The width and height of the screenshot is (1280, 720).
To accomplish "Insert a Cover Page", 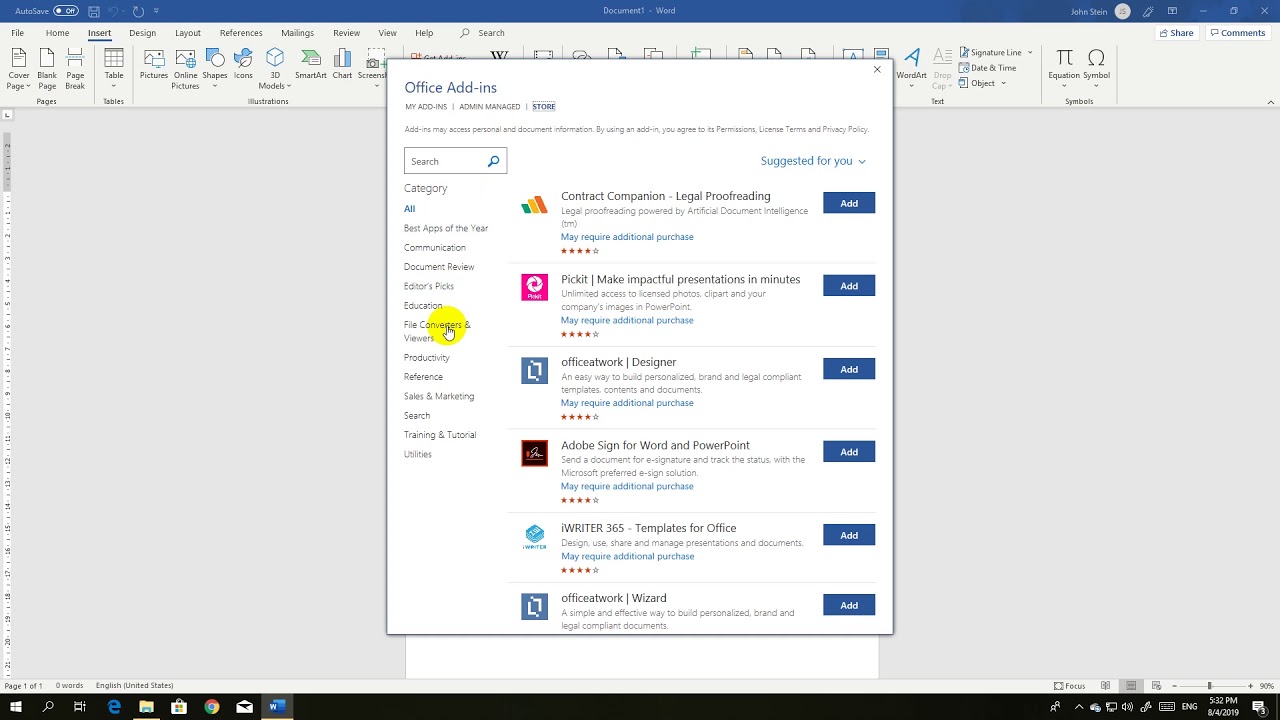I will point(19,69).
